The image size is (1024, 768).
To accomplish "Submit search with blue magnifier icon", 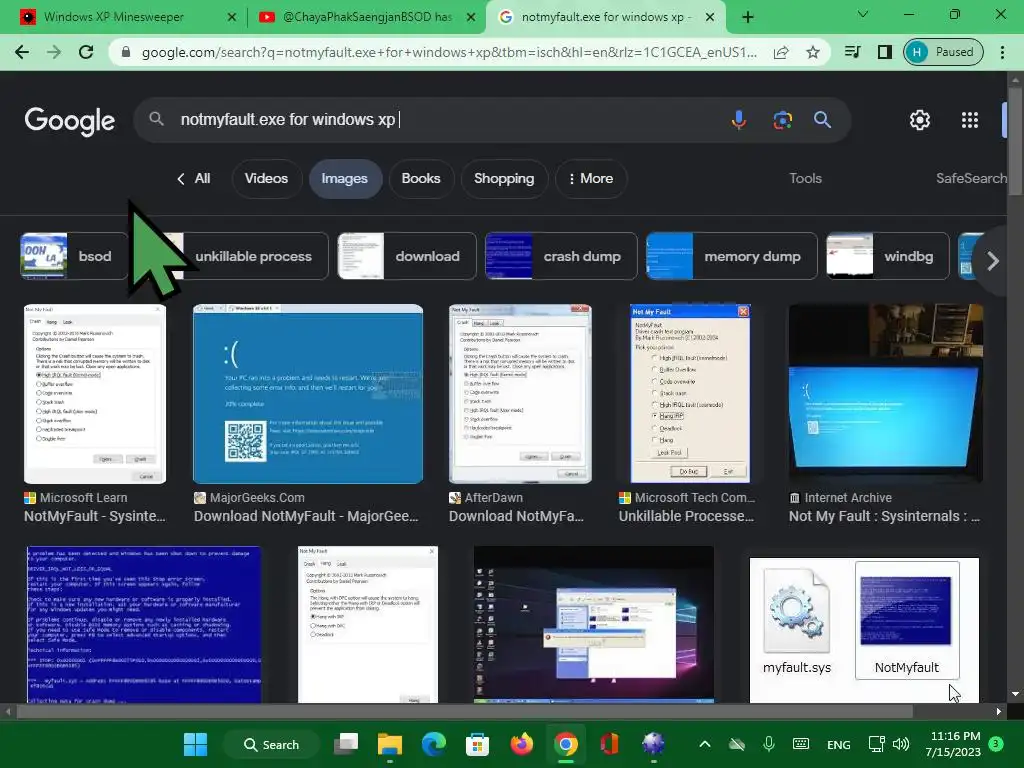I will click(822, 120).
